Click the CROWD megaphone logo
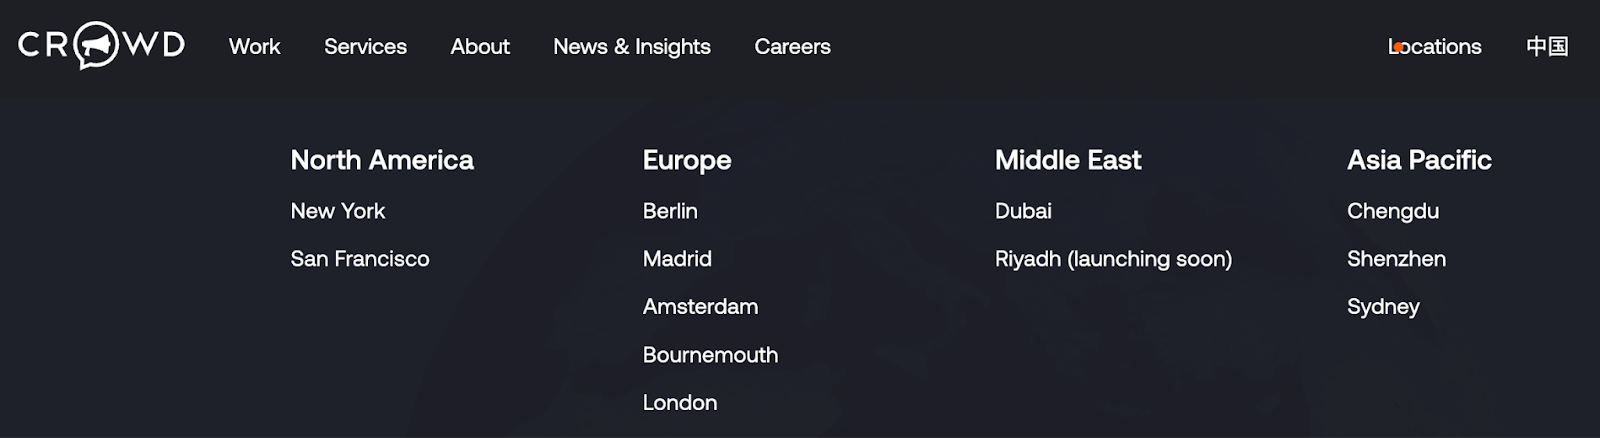Image resolution: width=1600 pixels, height=438 pixels. click(101, 45)
